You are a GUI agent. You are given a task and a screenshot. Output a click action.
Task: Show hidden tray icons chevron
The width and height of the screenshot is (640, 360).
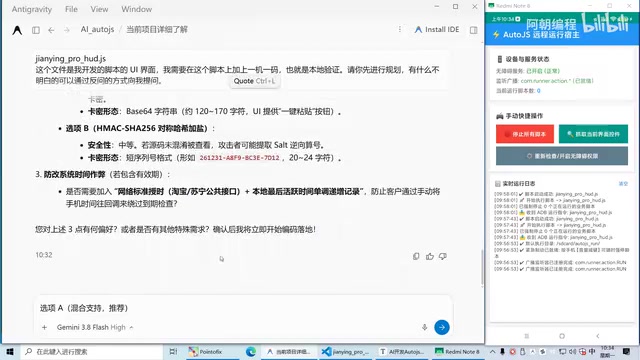[493, 351]
